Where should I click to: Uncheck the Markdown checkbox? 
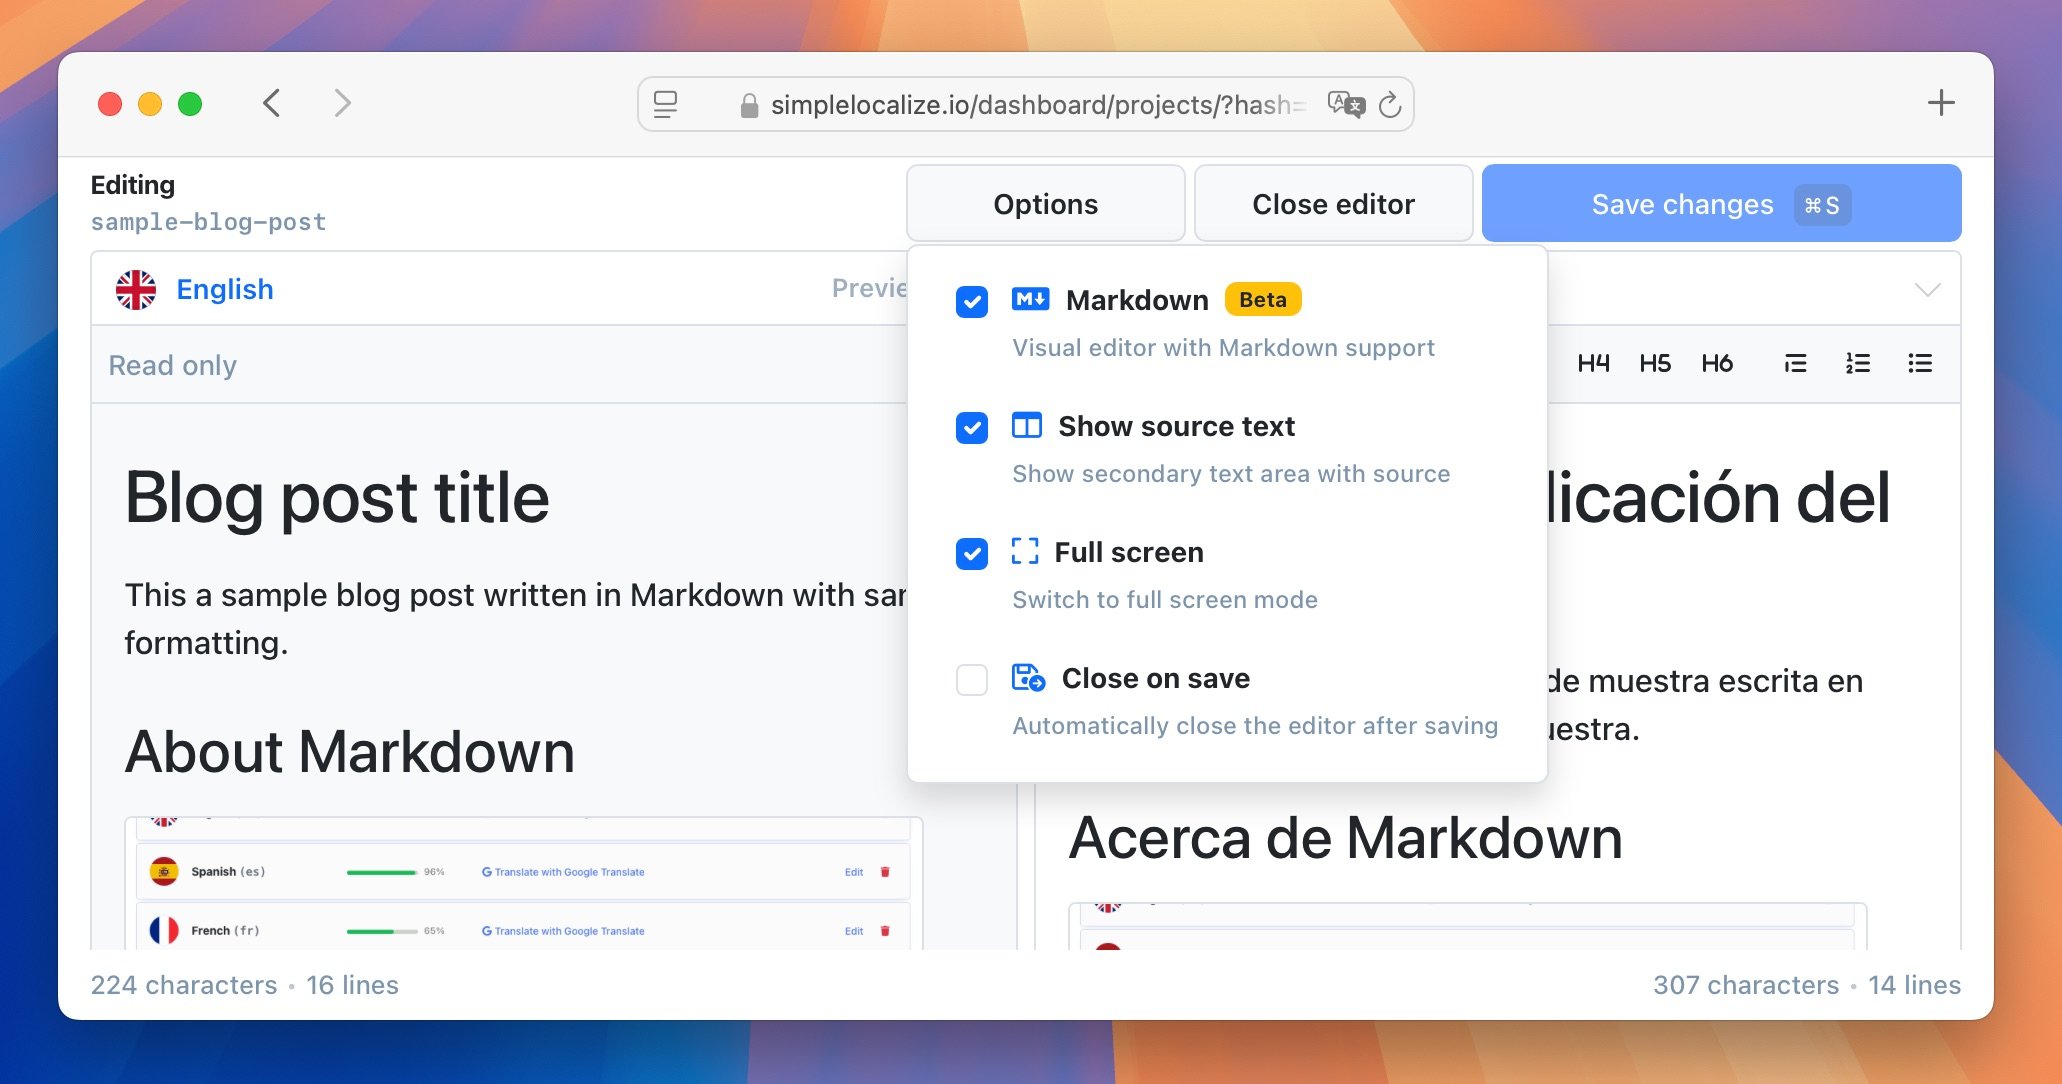(x=971, y=301)
